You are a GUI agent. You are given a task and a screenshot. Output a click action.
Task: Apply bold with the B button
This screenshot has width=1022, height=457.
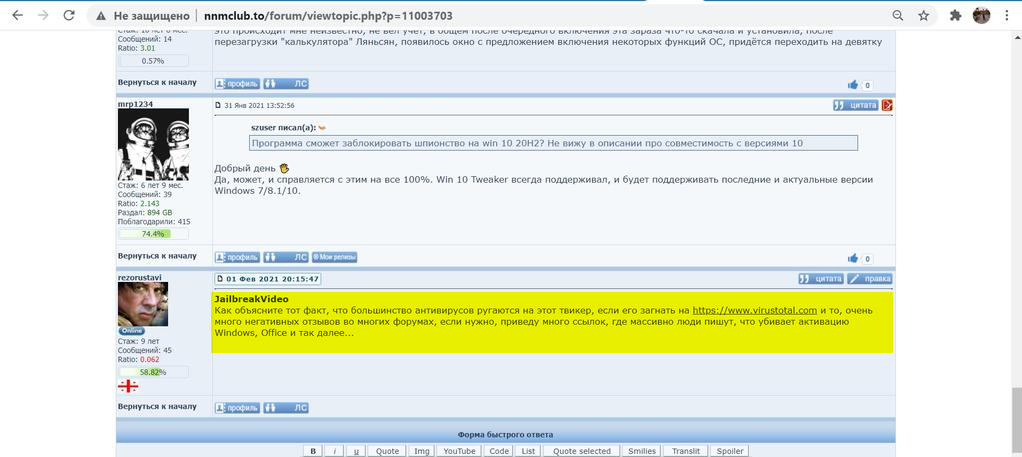click(x=313, y=451)
